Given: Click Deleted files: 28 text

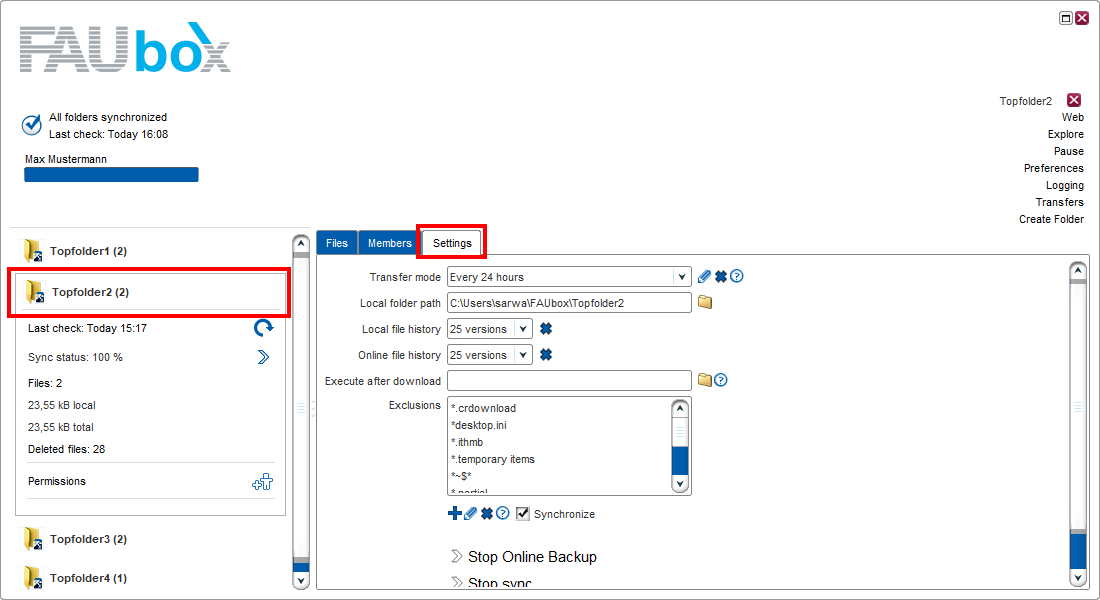Looking at the screenshot, I should tap(67, 449).
